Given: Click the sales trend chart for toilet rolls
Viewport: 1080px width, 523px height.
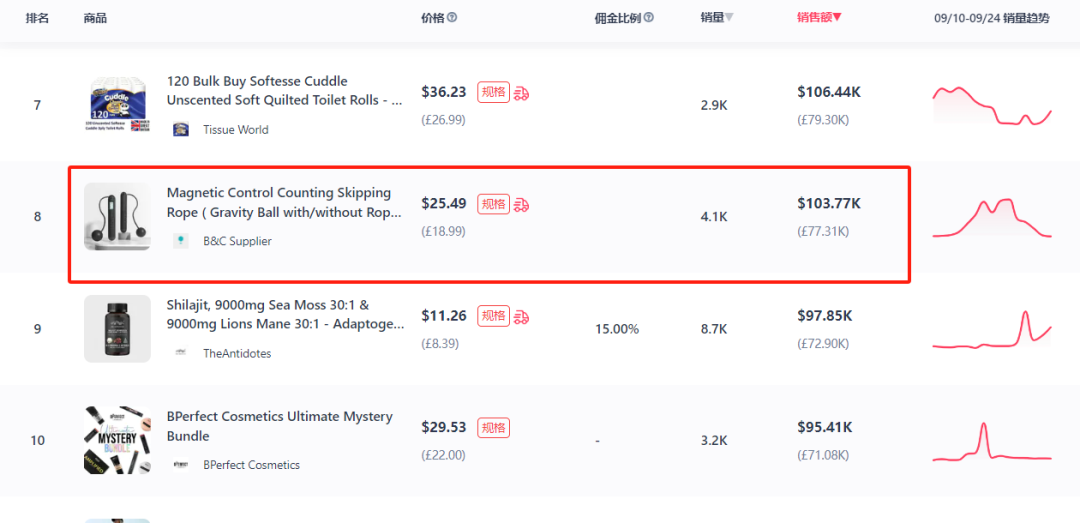Looking at the screenshot, I should [x=992, y=105].
